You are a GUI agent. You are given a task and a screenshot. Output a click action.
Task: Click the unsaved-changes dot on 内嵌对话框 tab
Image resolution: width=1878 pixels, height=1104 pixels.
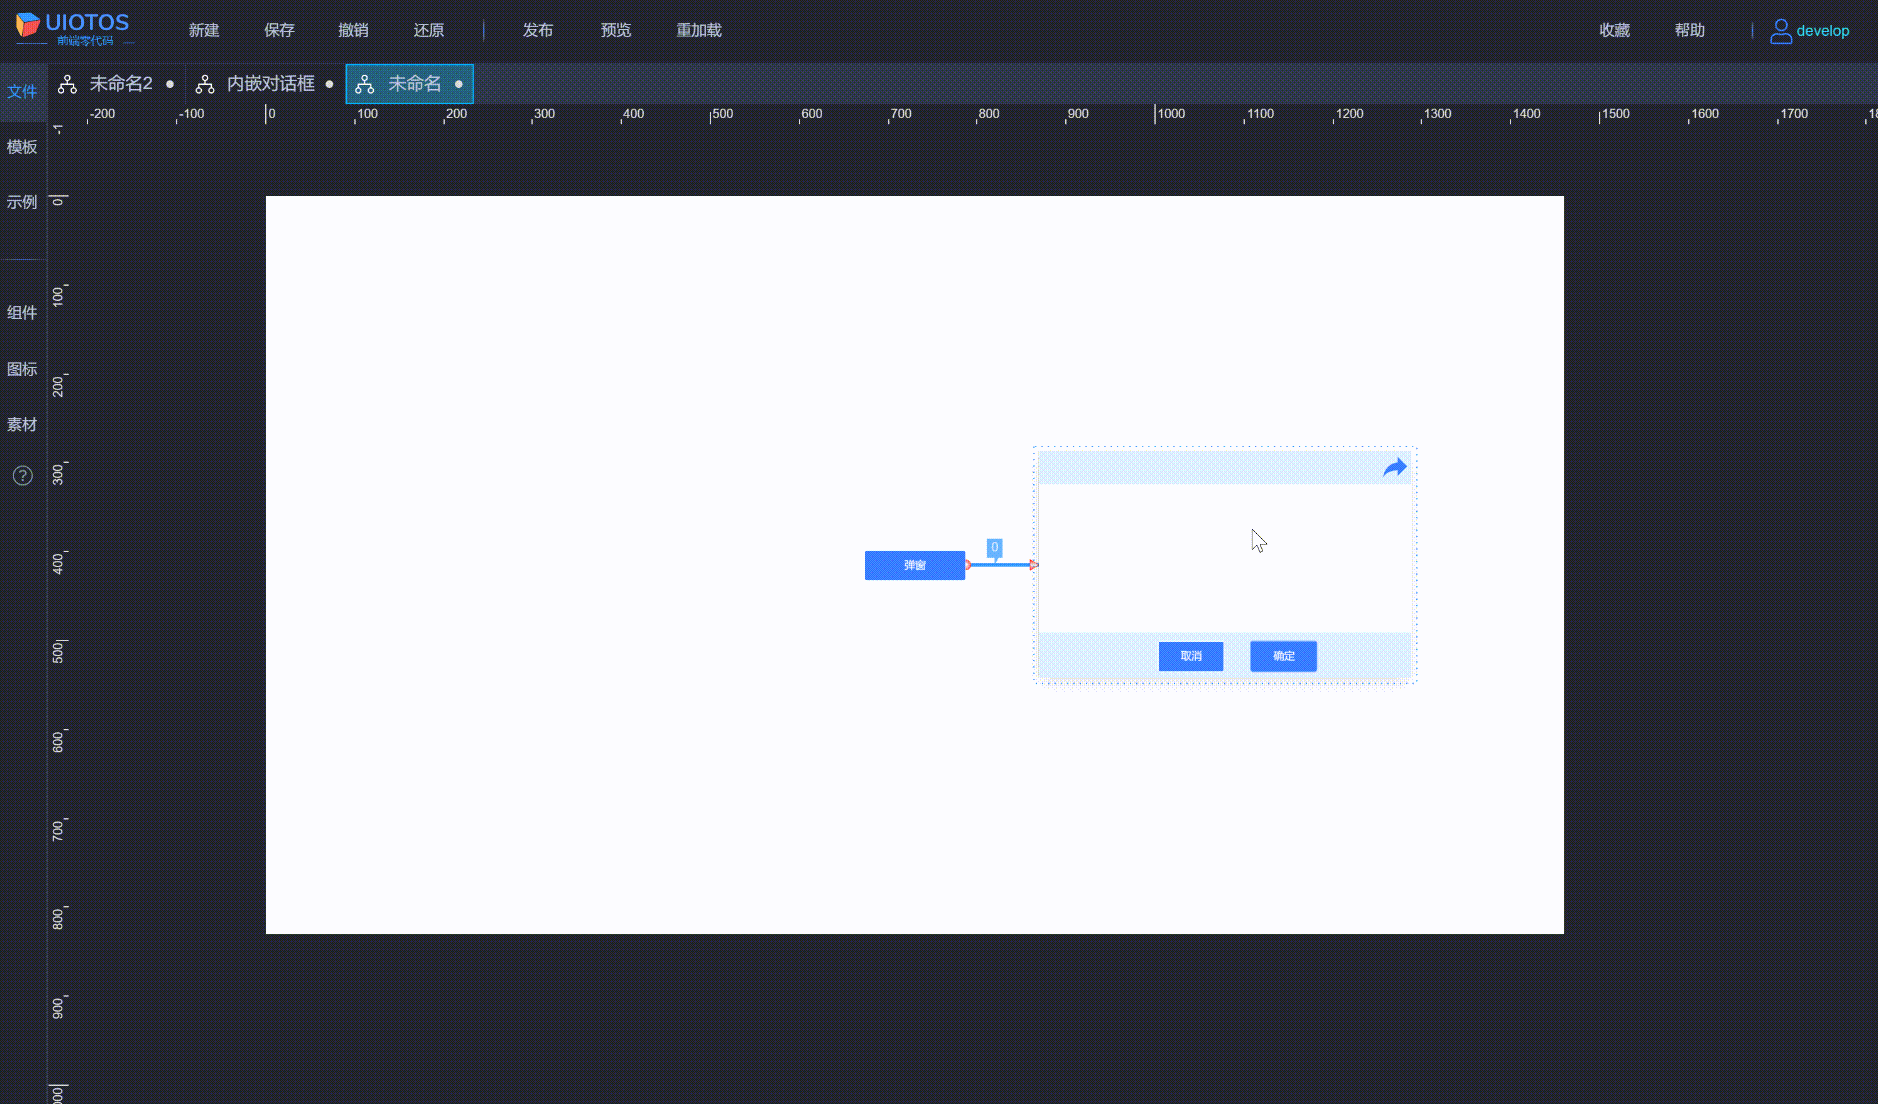[x=329, y=84]
